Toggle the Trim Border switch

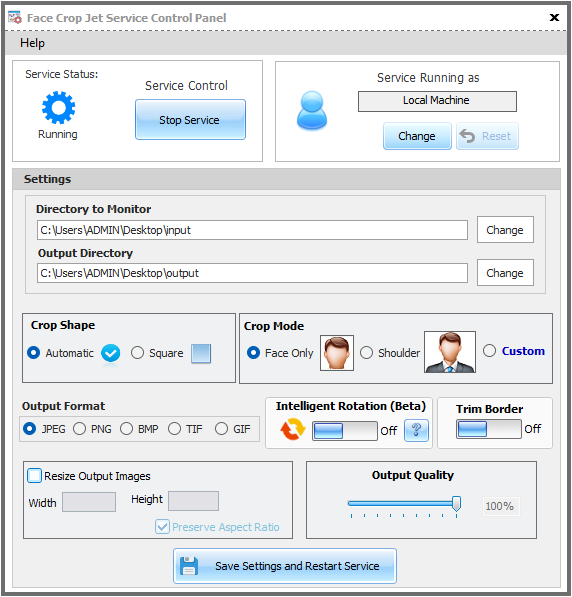[489, 429]
